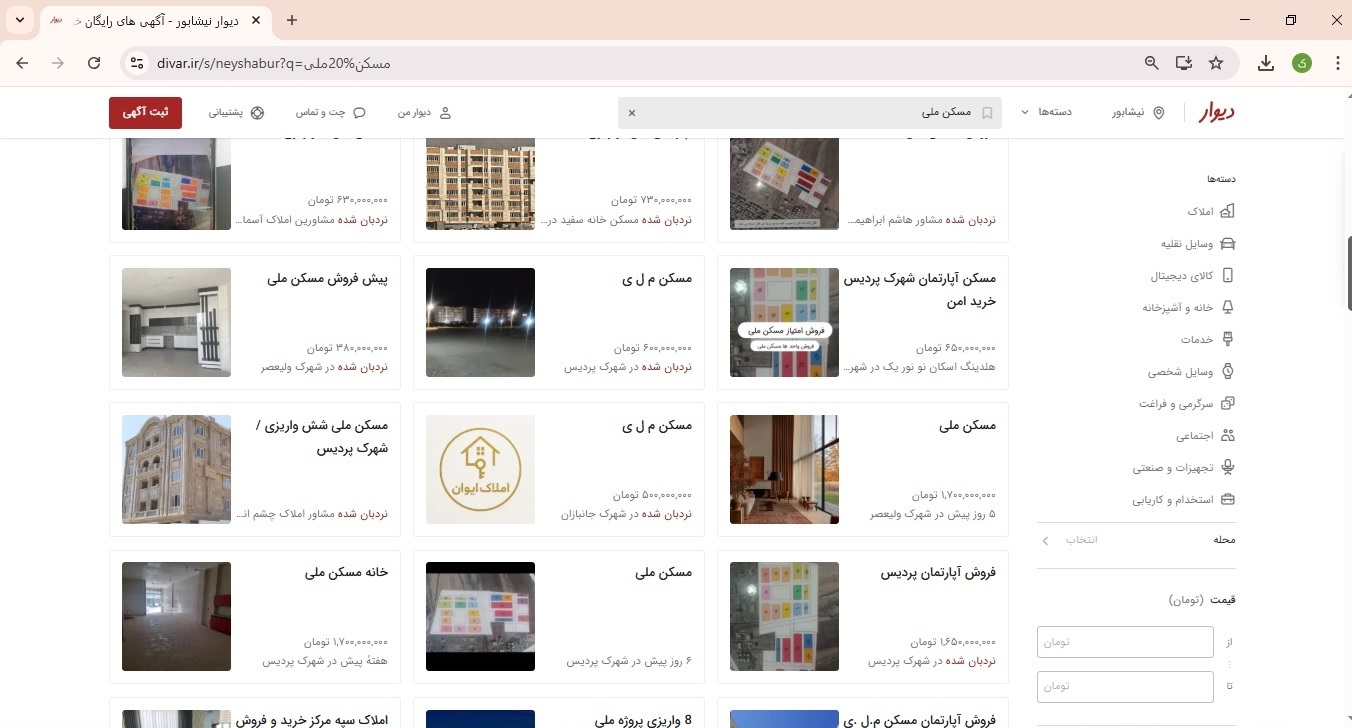
Task: Click the red ثبت آگهی button
Action: click(145, 112)
